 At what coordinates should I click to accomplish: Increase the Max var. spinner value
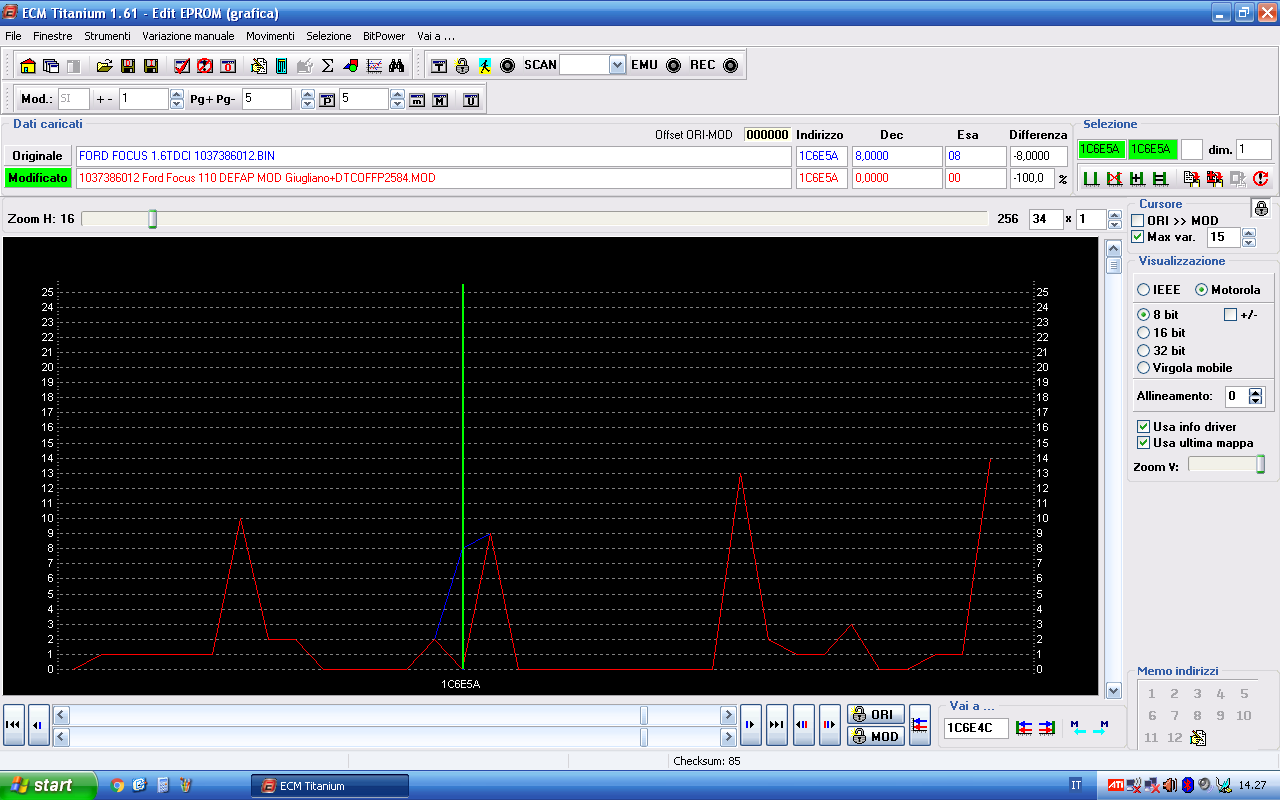click(x=1248, y=233)
